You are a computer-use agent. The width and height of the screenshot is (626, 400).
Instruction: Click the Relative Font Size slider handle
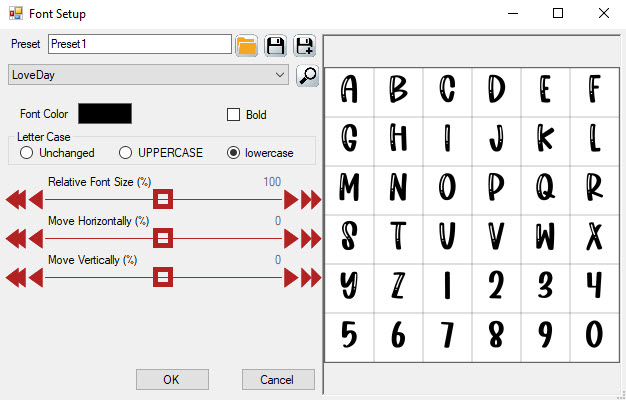point(163,199)
